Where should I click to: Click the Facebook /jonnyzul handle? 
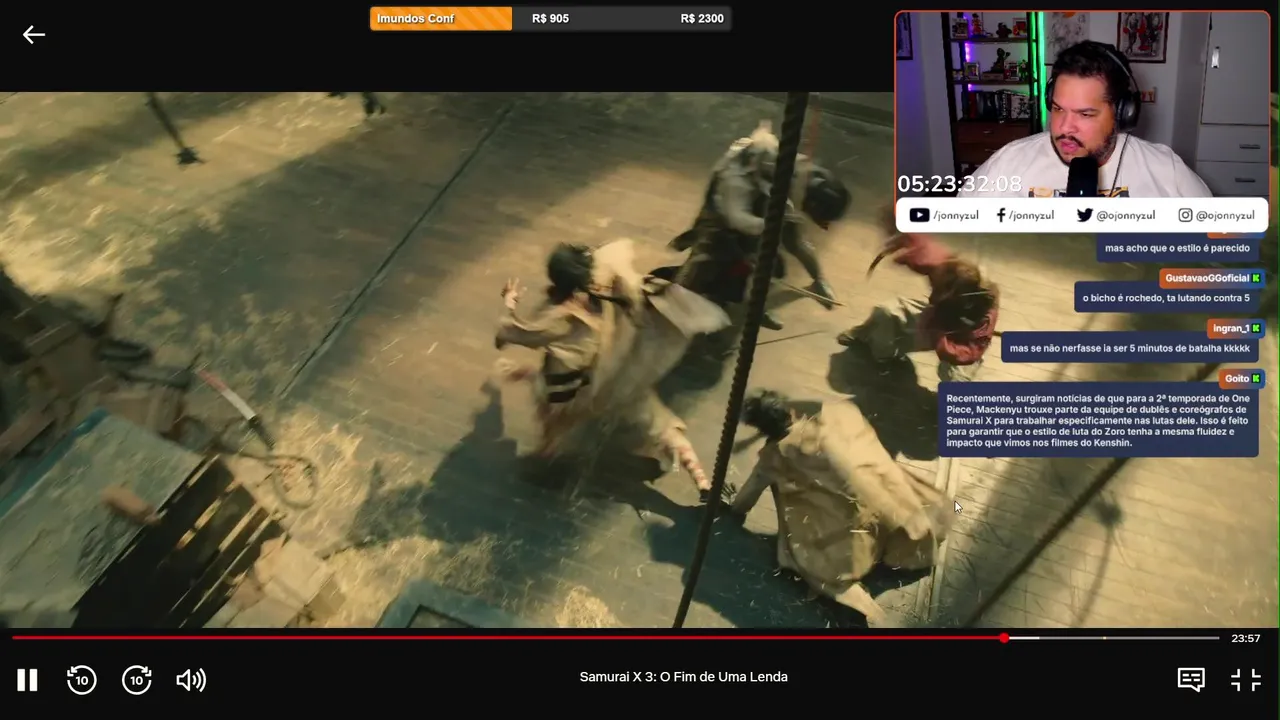(x=1025, y=215)
